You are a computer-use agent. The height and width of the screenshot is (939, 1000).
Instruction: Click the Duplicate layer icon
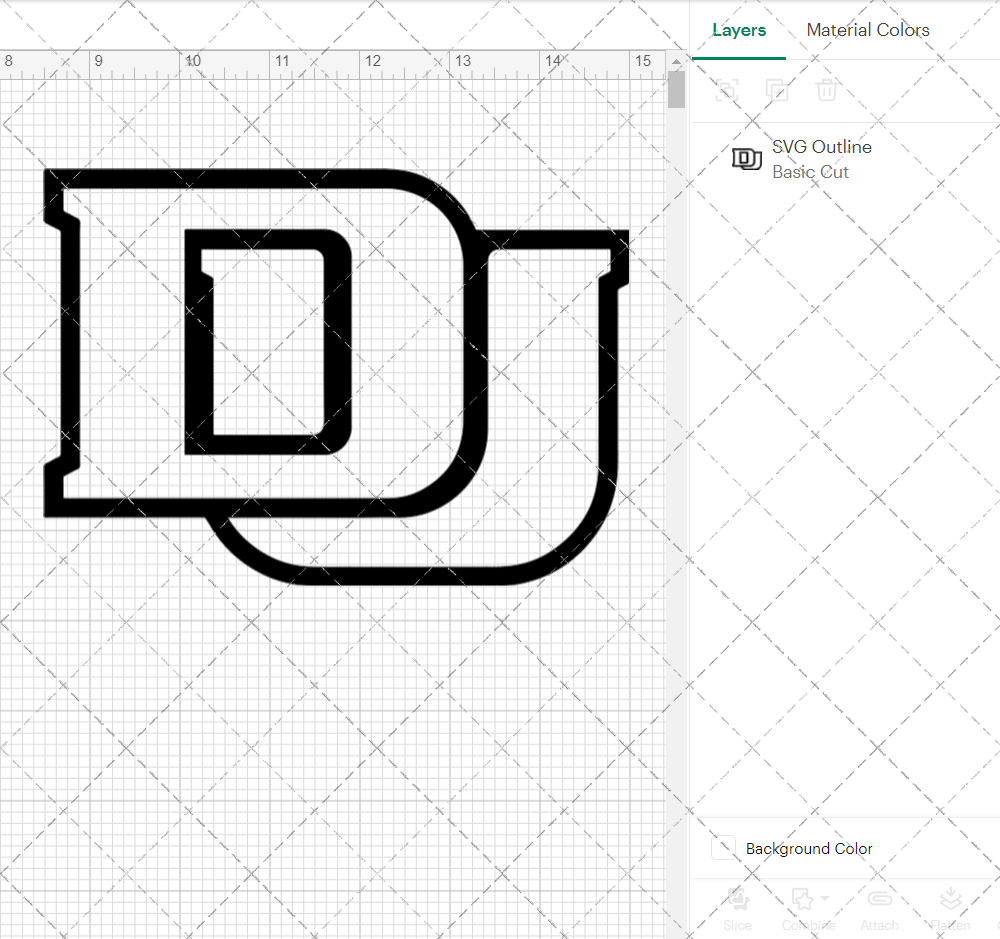point(776,90)
